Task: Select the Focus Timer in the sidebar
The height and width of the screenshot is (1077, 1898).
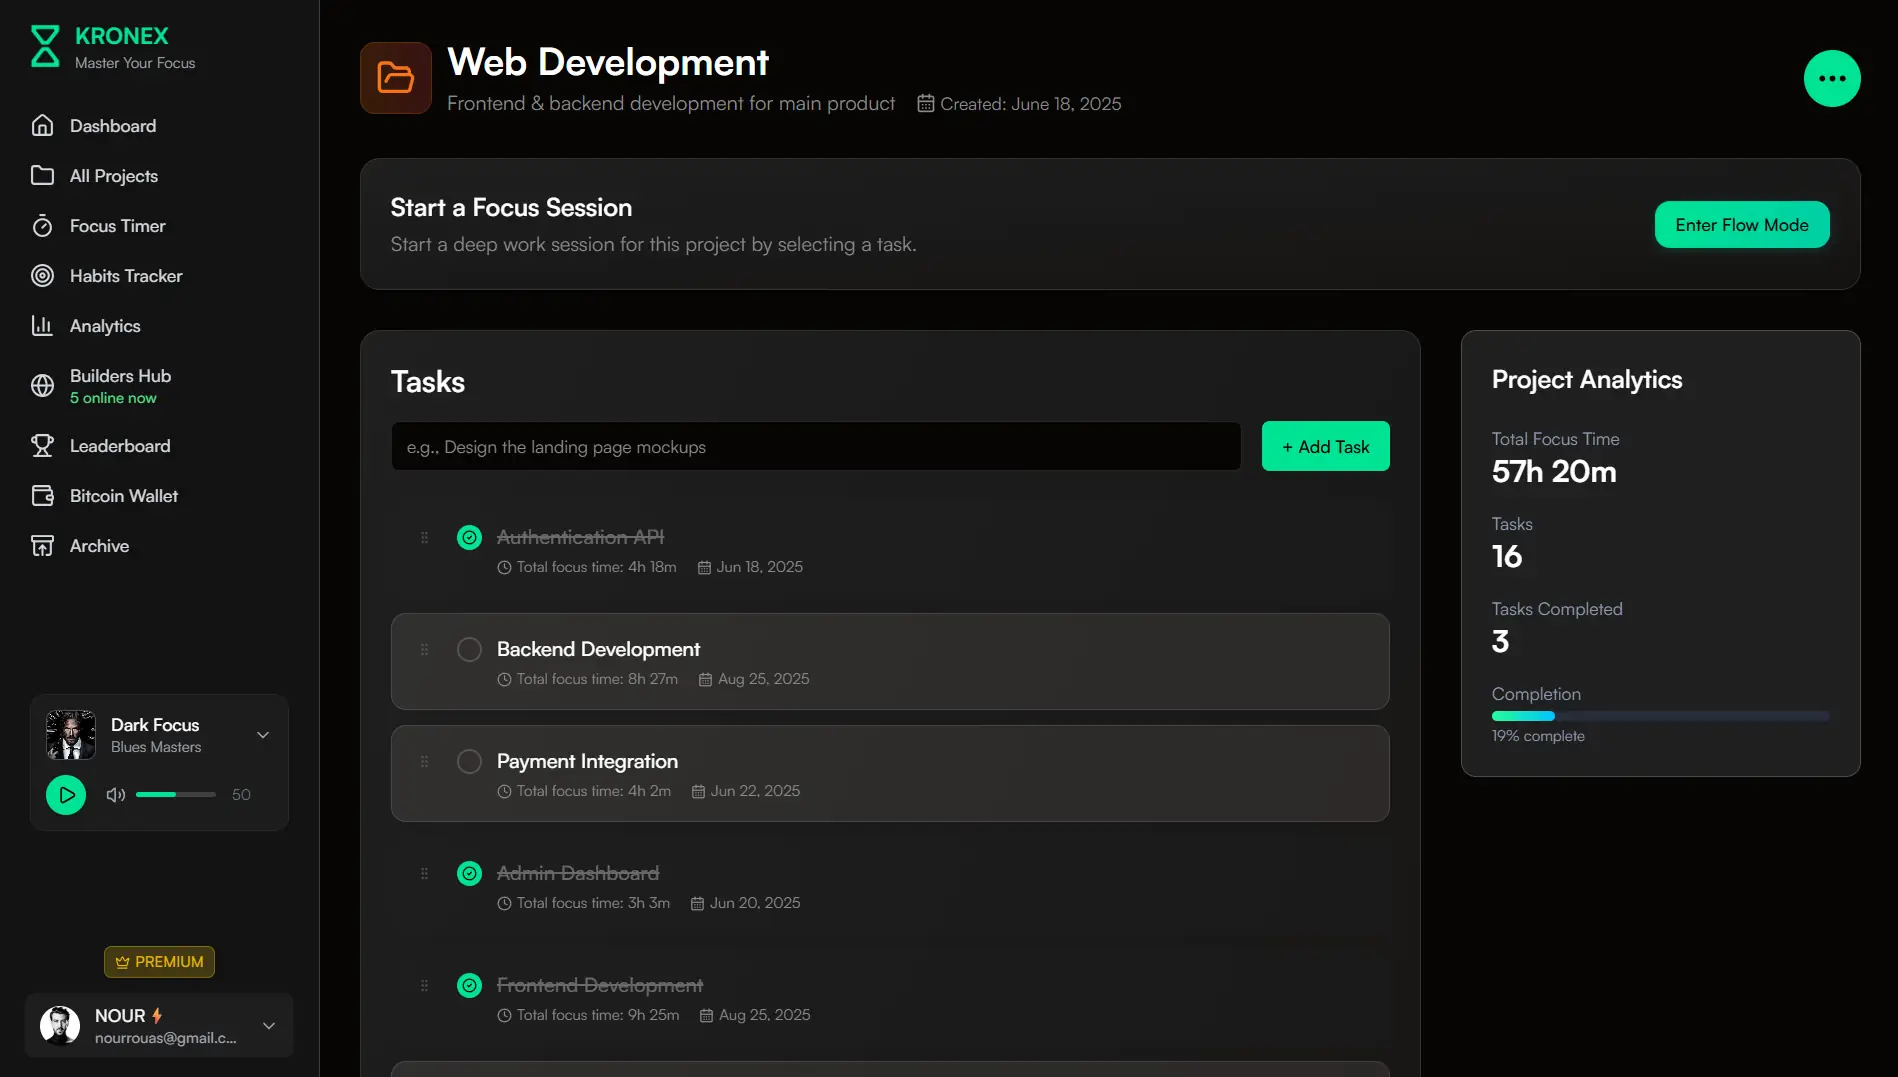Action: pyautogui.click(x=117, y=226)
